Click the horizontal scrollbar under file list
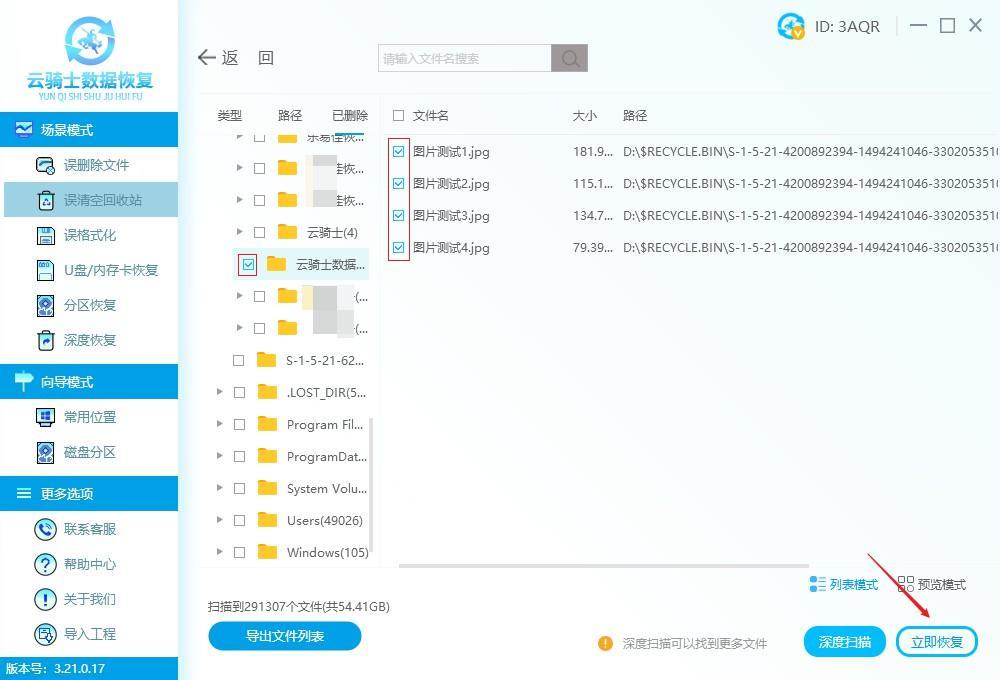 (x=604, y=566)
